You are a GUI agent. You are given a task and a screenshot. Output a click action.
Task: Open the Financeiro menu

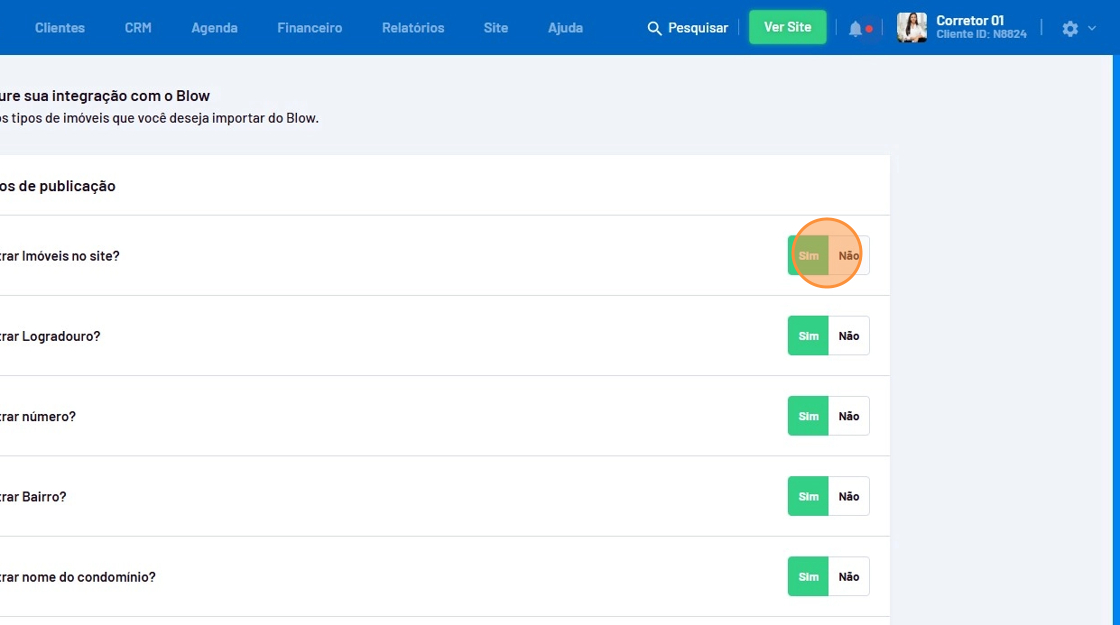309,28
